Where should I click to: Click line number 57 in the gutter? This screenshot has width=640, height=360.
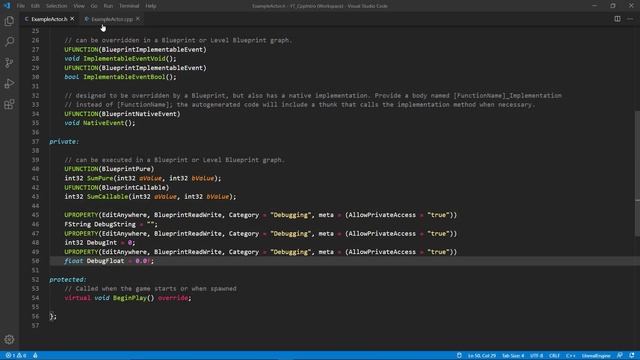tap(36, 325)
